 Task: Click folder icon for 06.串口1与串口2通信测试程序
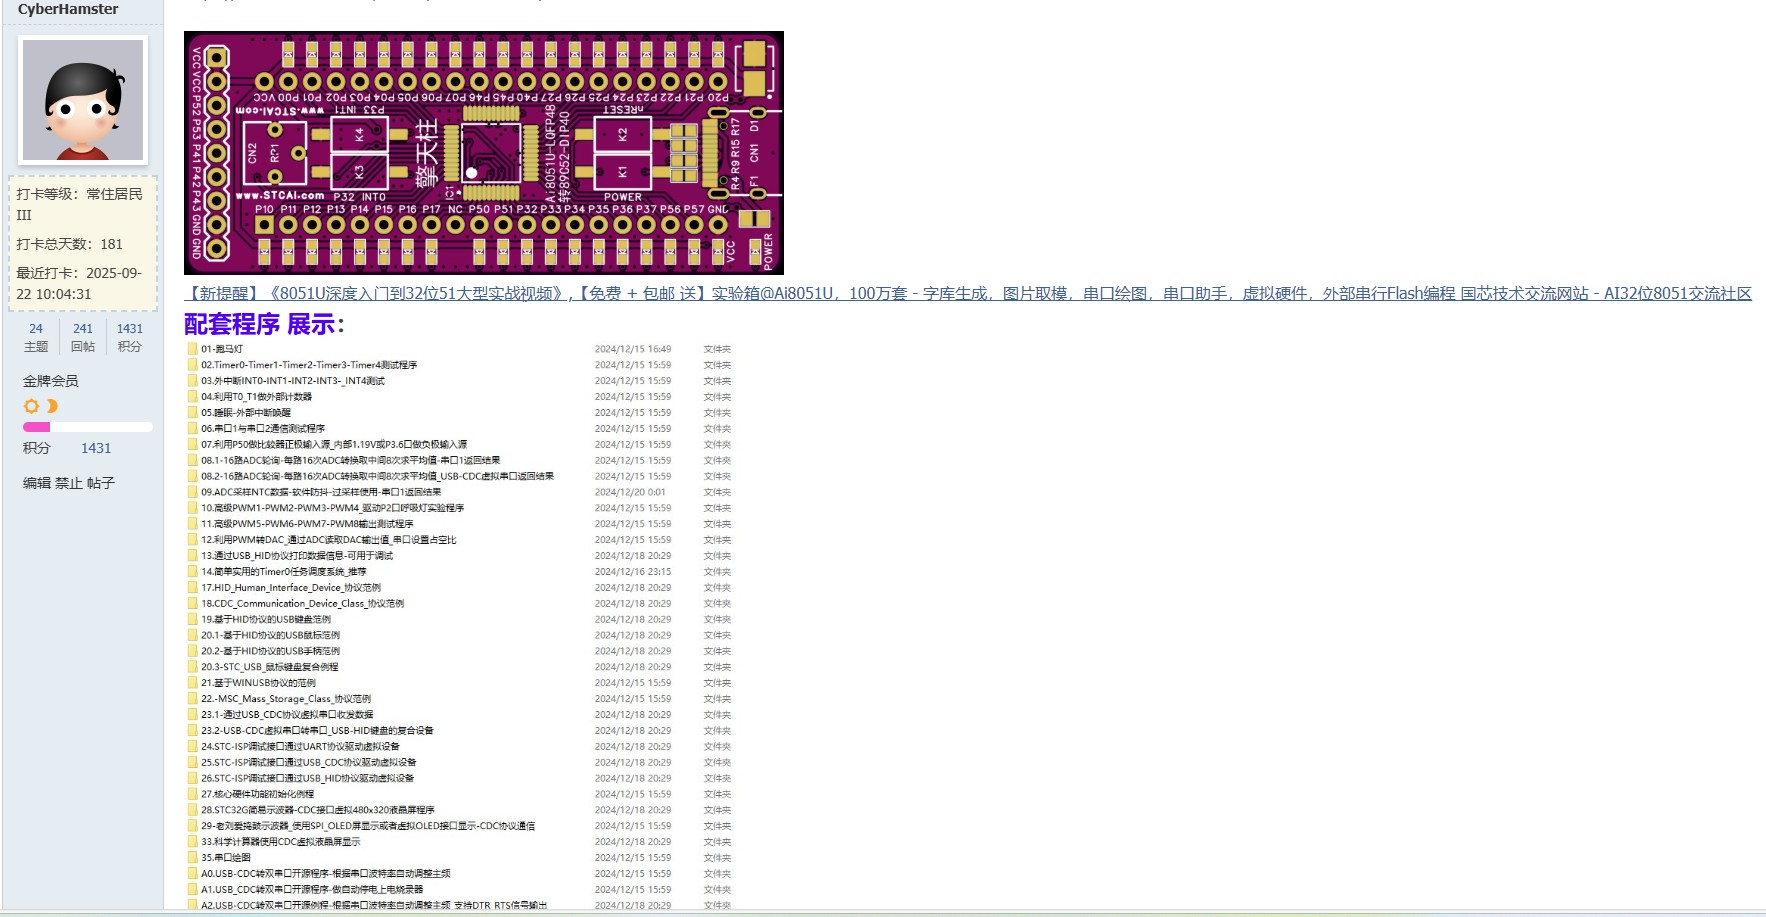(x=193, y=429)
